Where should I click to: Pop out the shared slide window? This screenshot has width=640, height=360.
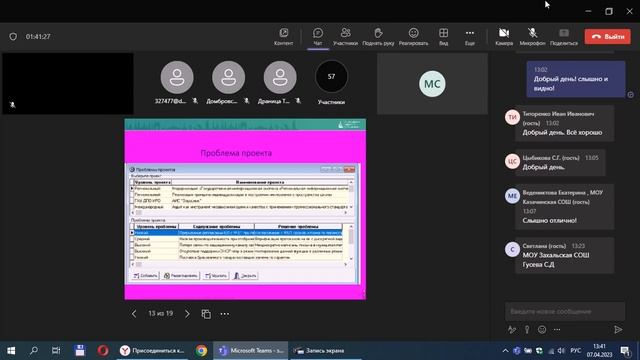click(206, 313)
